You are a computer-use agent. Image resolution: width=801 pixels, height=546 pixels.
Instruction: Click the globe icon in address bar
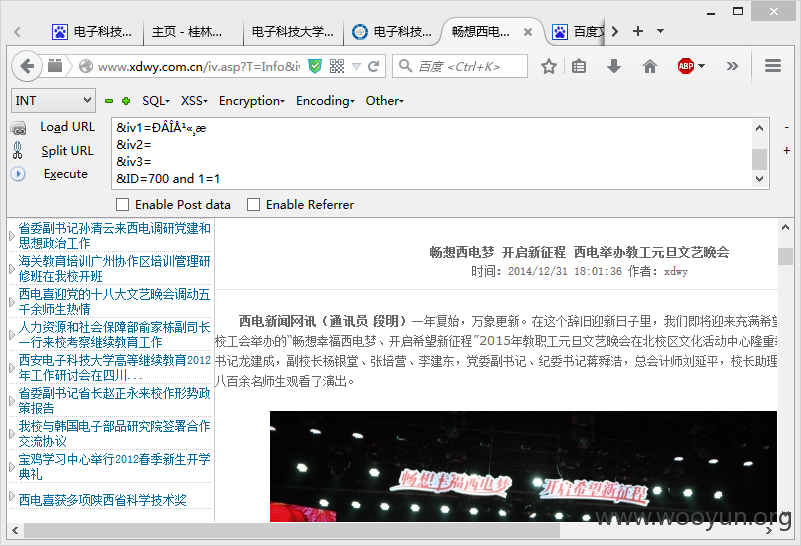86,66
